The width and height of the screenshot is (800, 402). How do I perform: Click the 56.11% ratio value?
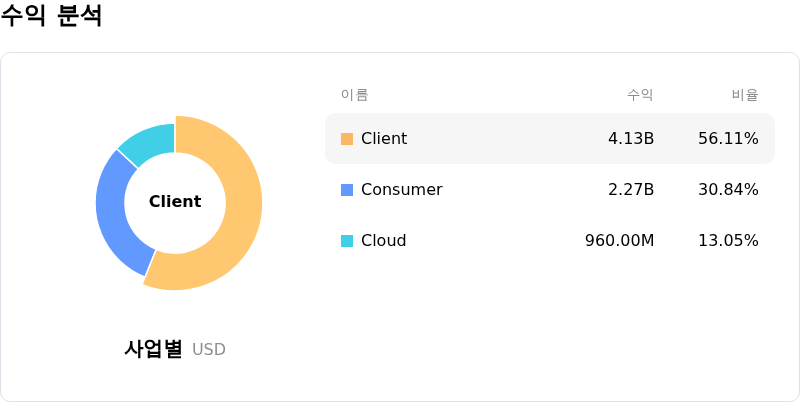(x=728, y=139)
